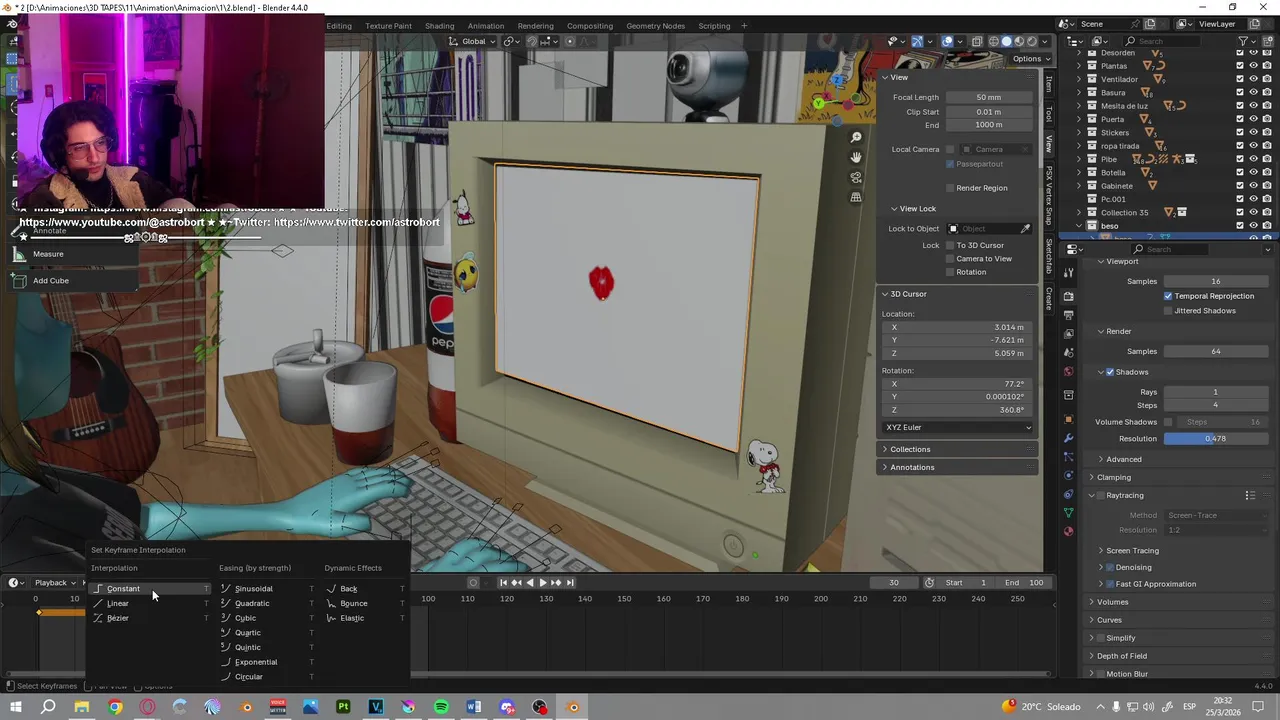
Task: Open the Output properties tab icon
Action: pos(1069,315)
